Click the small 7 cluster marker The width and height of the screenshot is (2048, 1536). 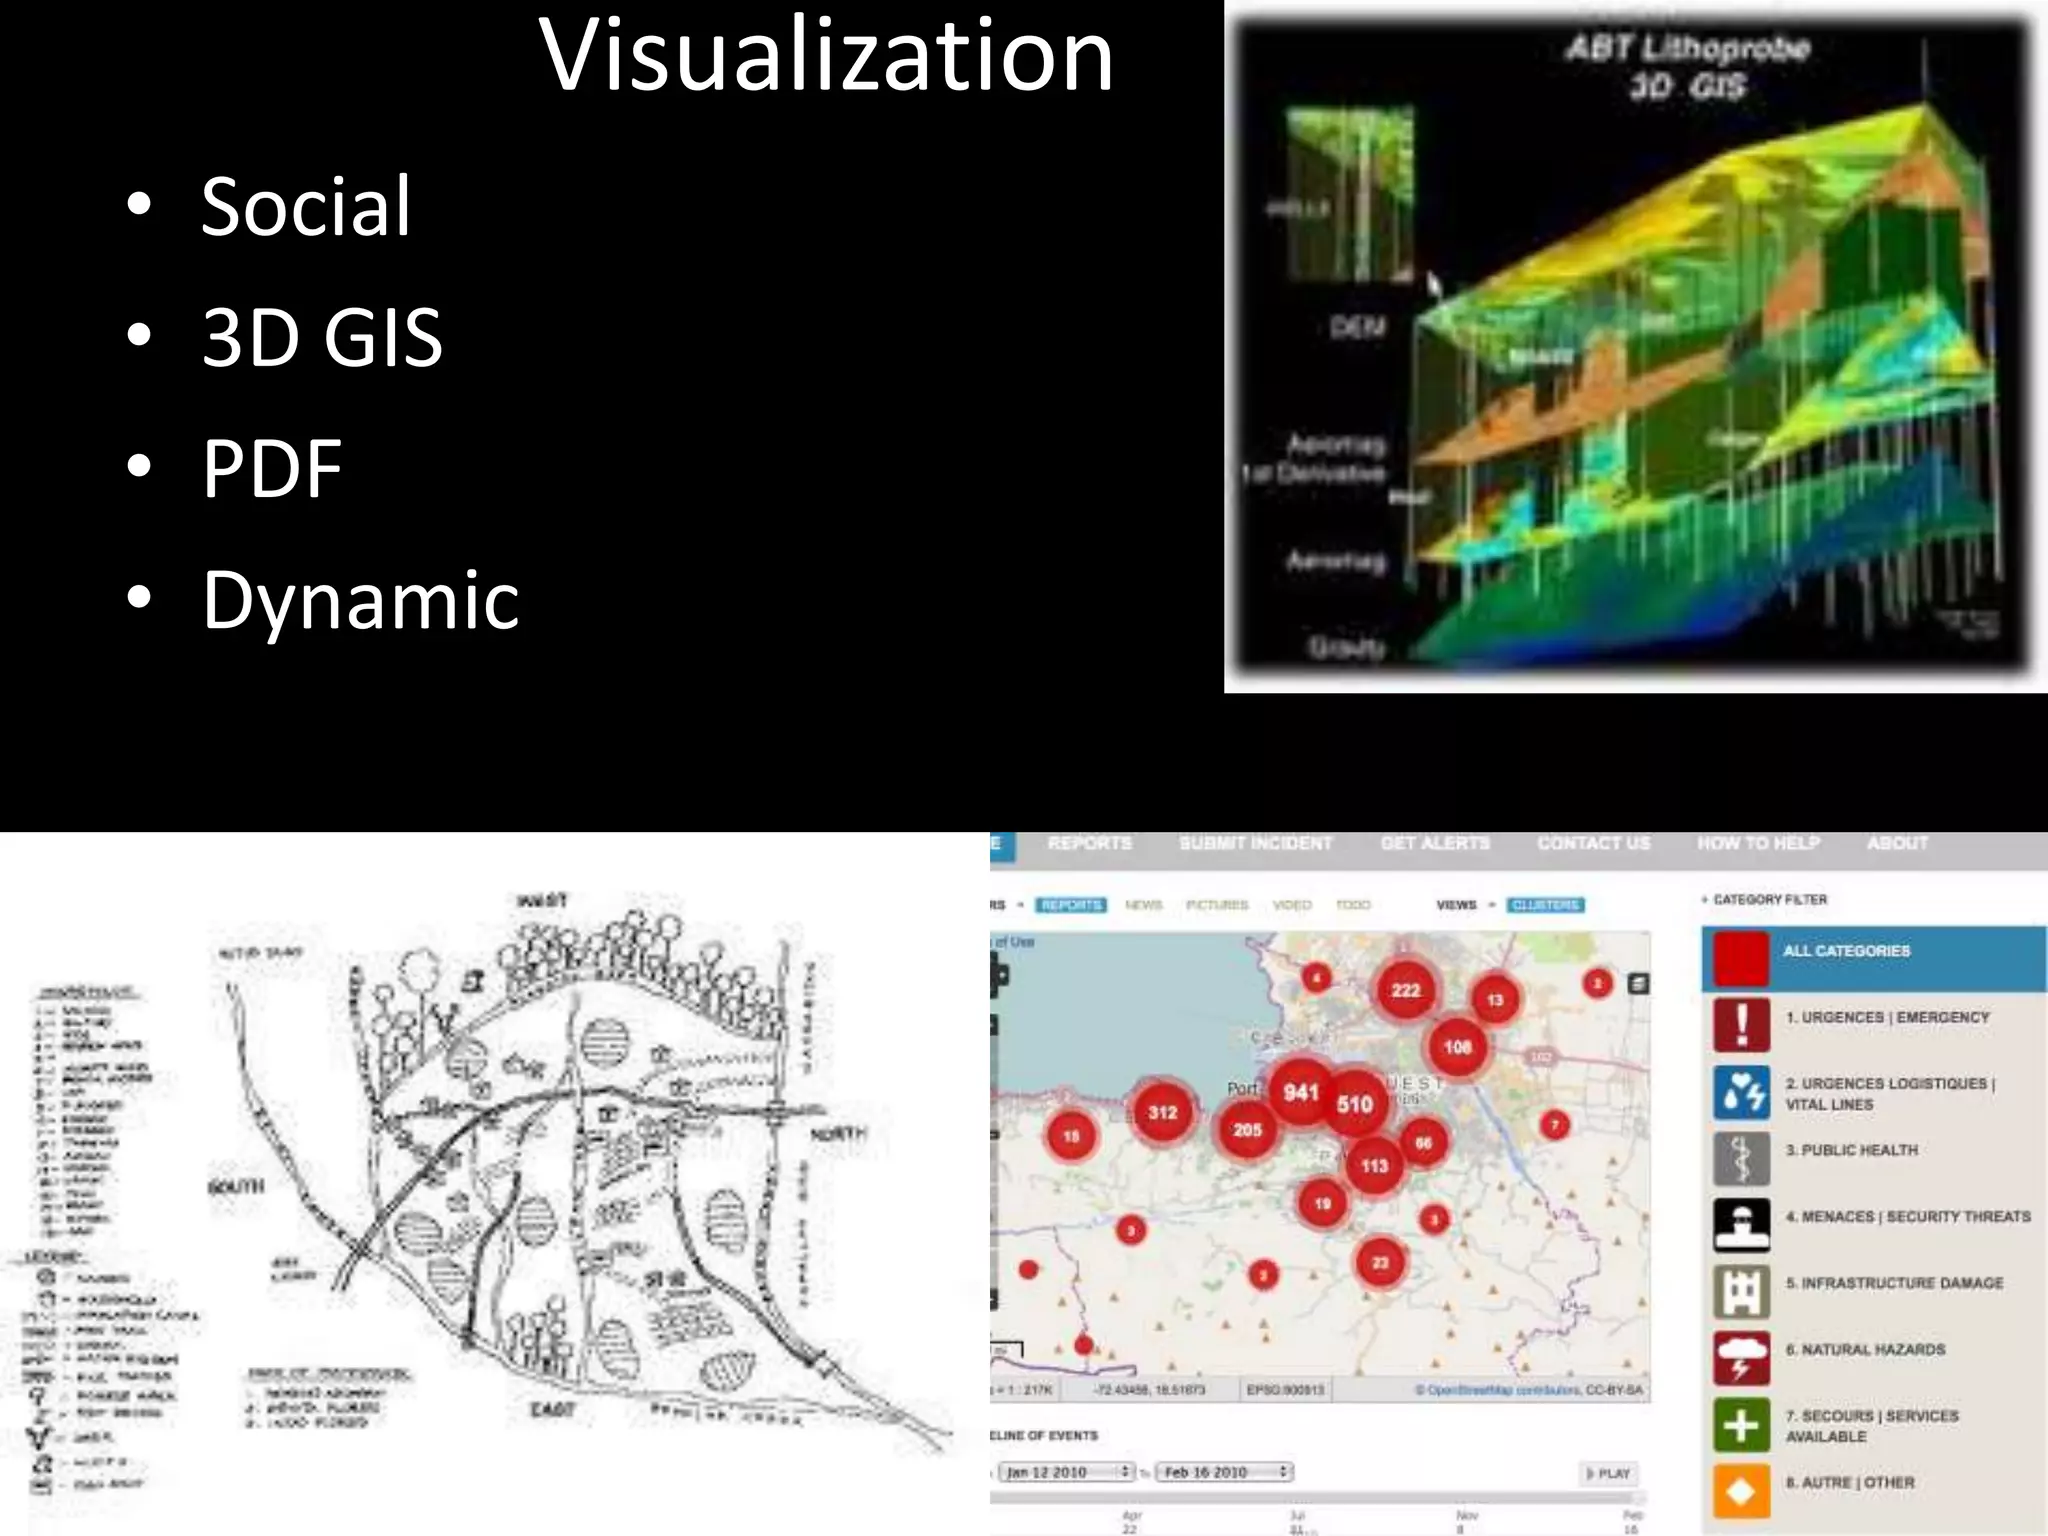click(x=1554, y=1125)
